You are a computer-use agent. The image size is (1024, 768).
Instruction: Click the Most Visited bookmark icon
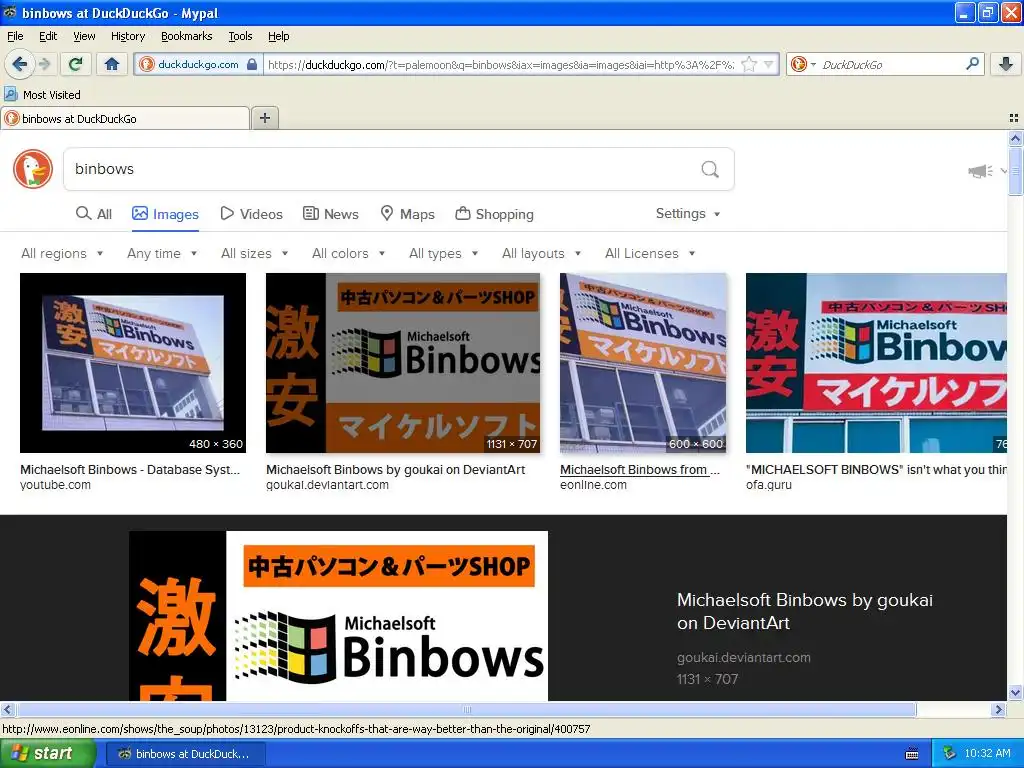(10, 94)
